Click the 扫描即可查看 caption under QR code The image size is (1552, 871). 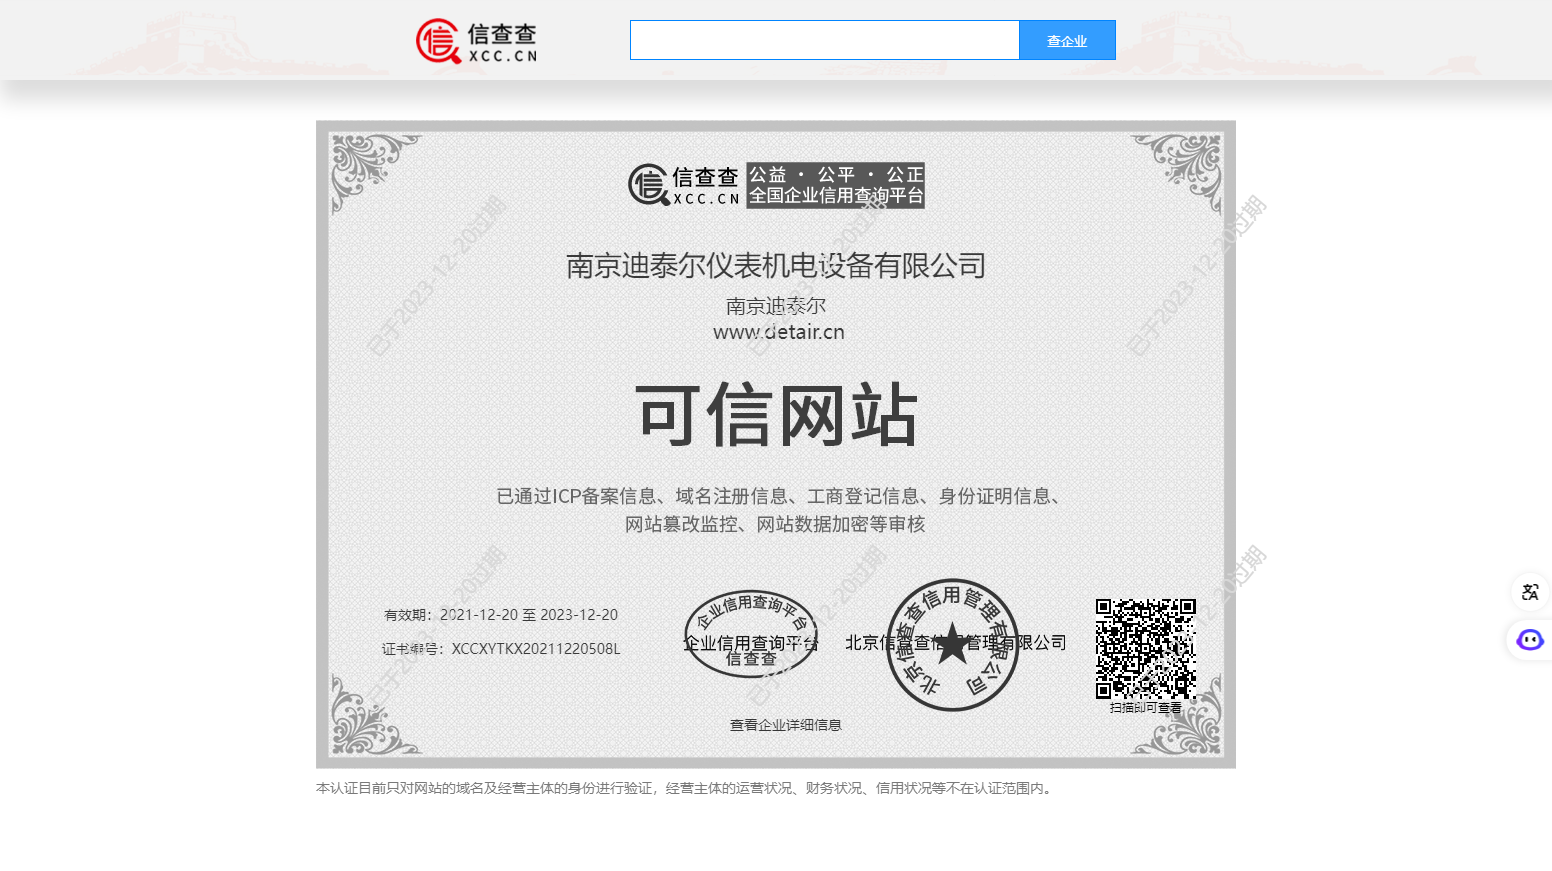[1145, 708]
